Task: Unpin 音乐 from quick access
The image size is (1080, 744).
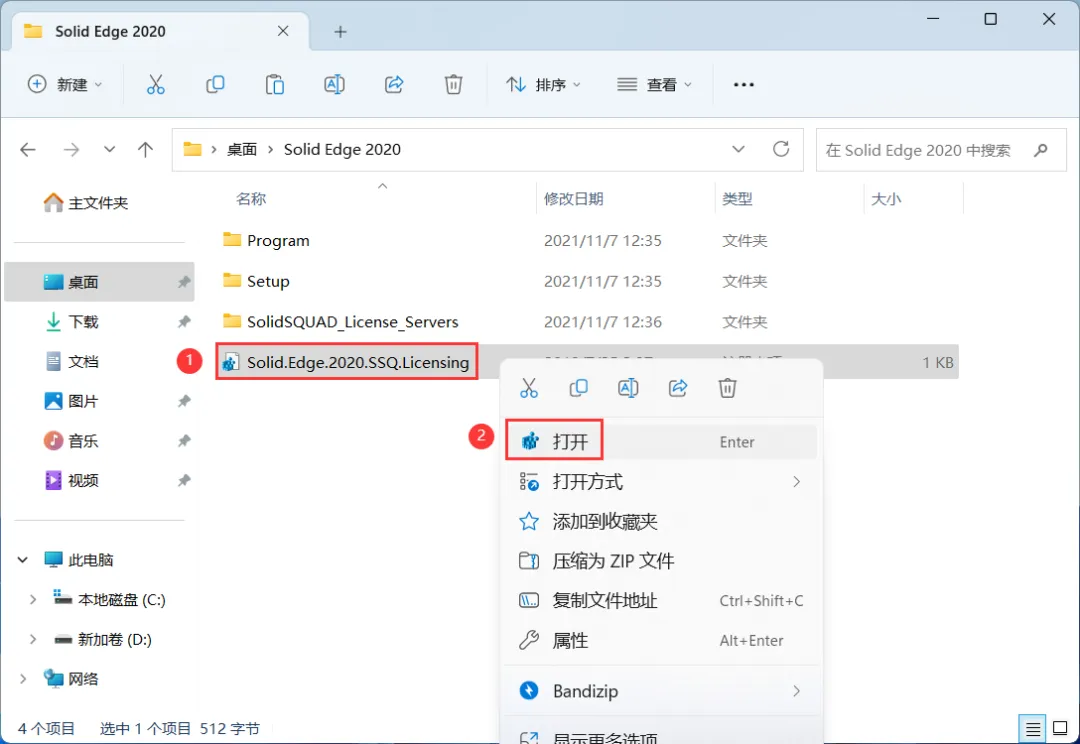Action: (x=184, y=441)
